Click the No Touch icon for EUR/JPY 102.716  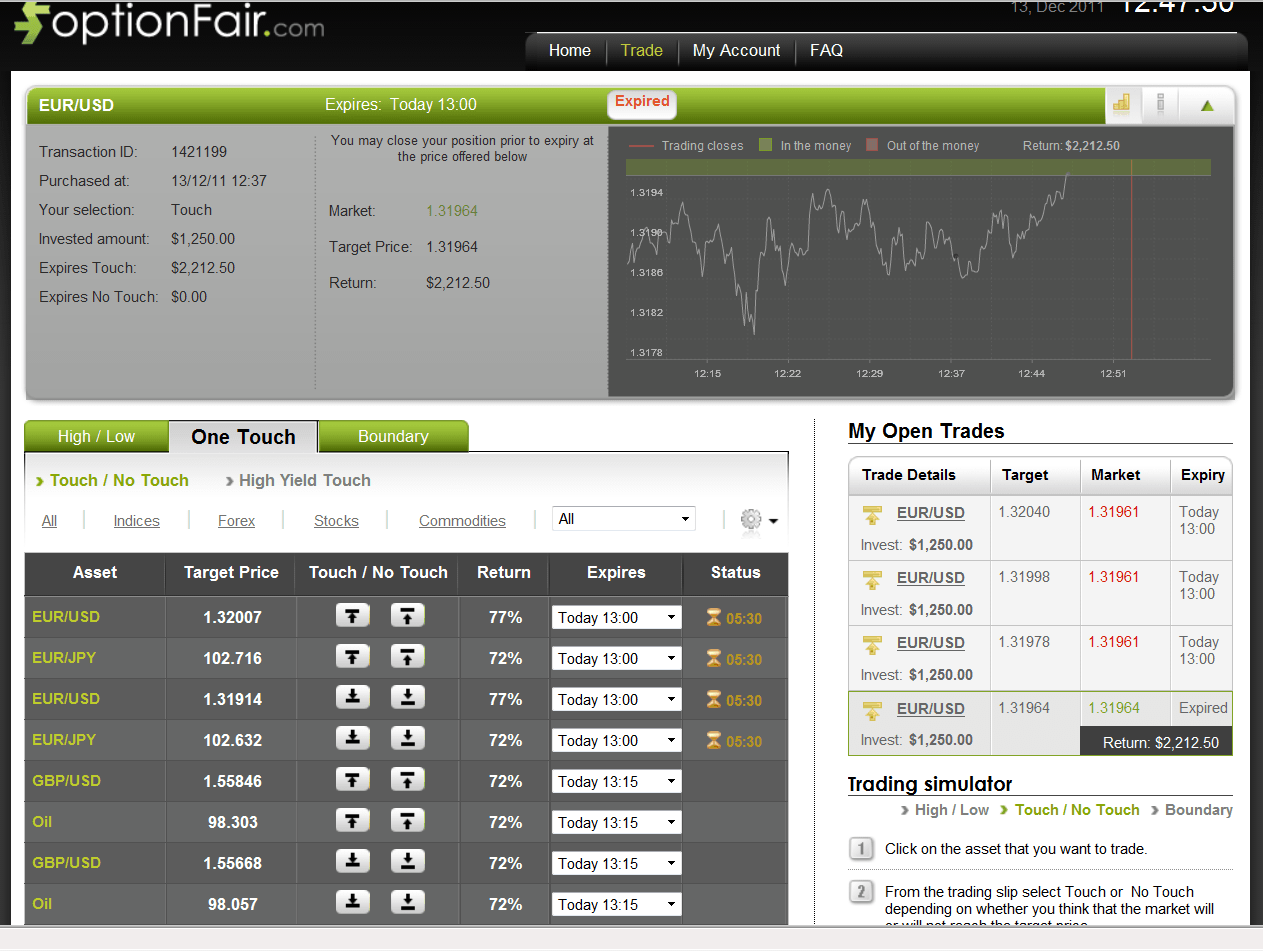tap(407, 657)
